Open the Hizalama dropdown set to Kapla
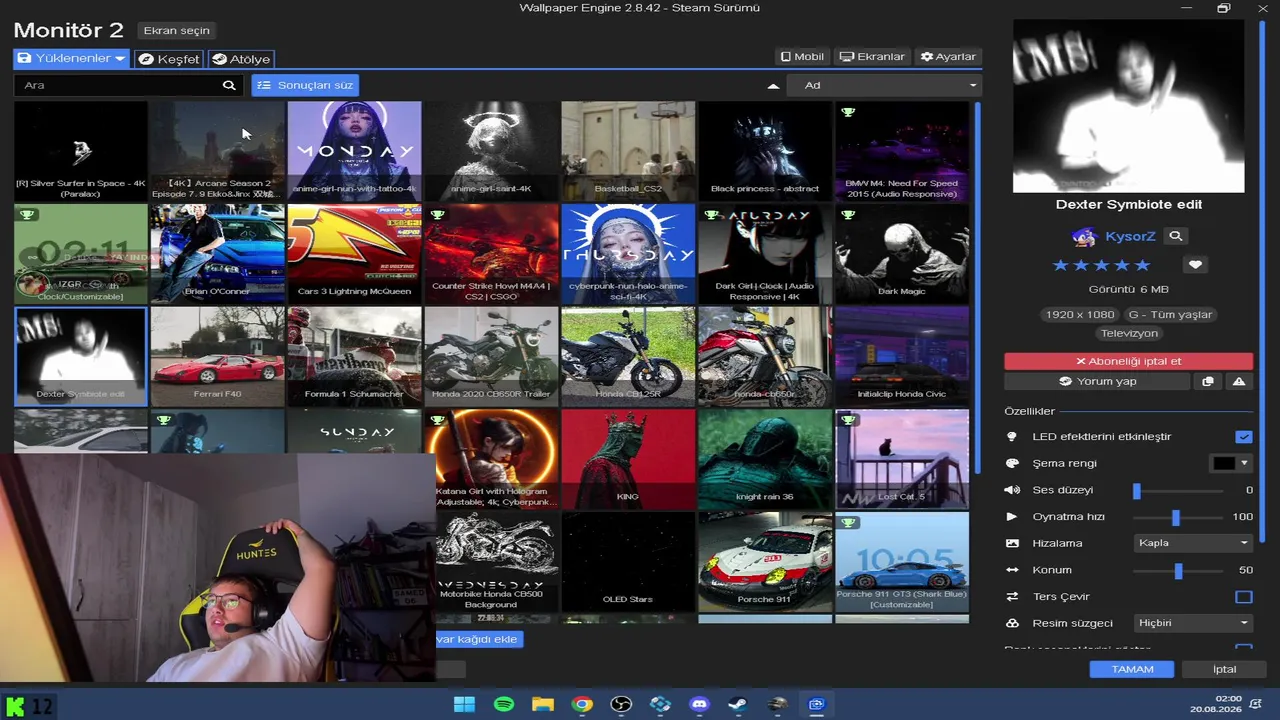1280x720 pixels. point(1193,543)
